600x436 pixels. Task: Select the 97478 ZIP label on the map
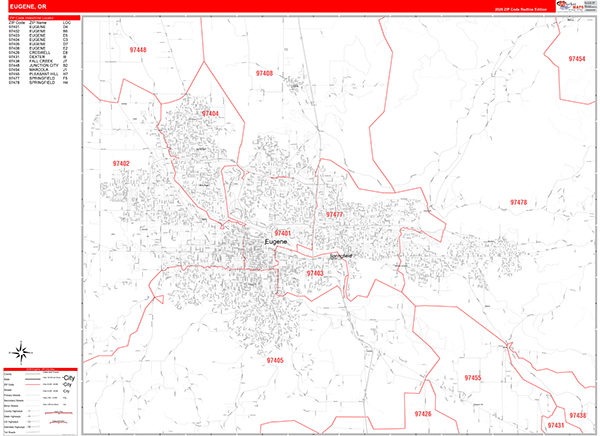pyautogui.click(x=518, y=202)
